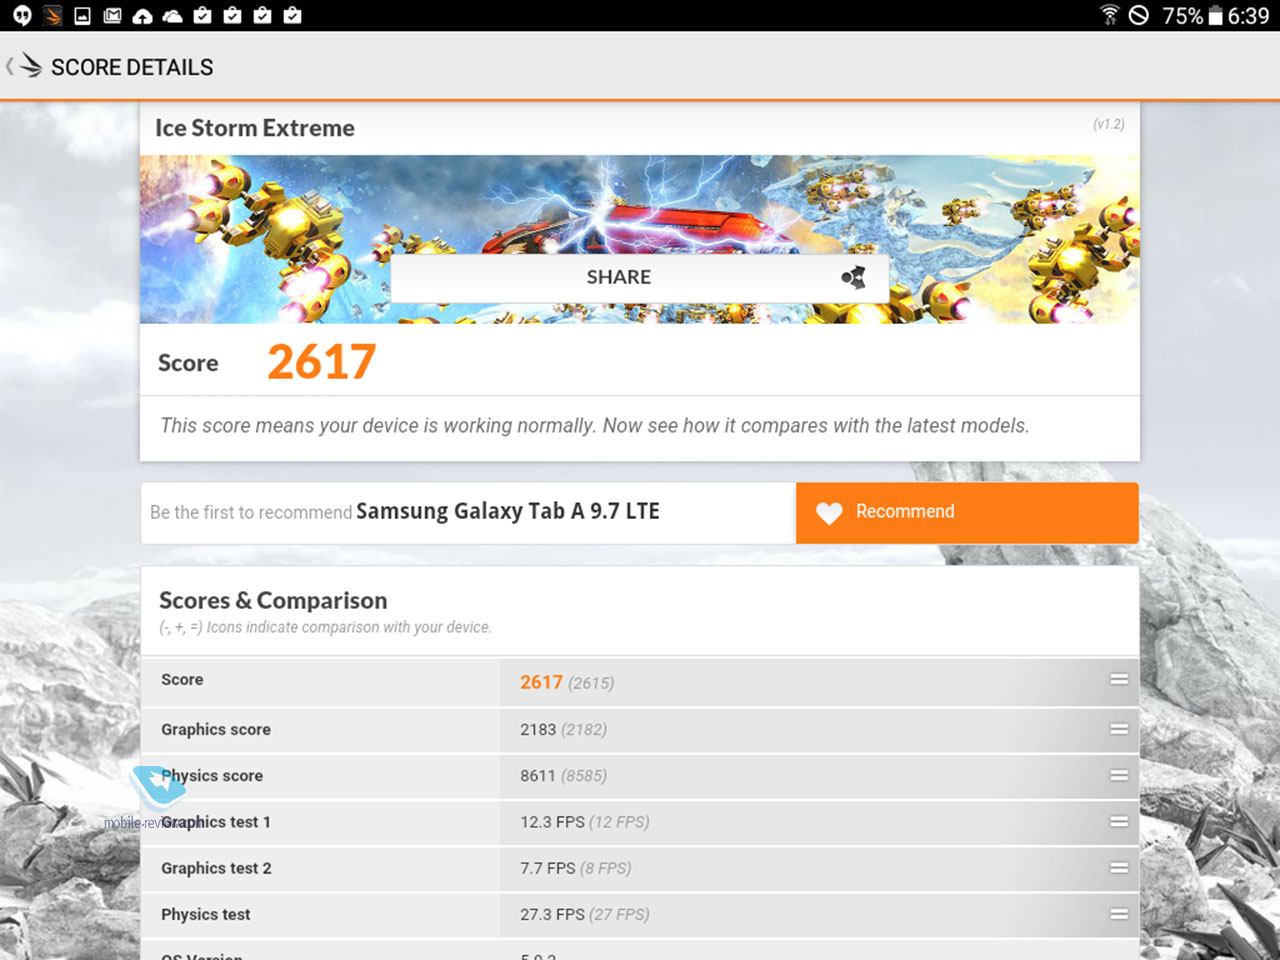Tap the image notification icon in the status bar
1280x960 pixels.
pos(83,15)
